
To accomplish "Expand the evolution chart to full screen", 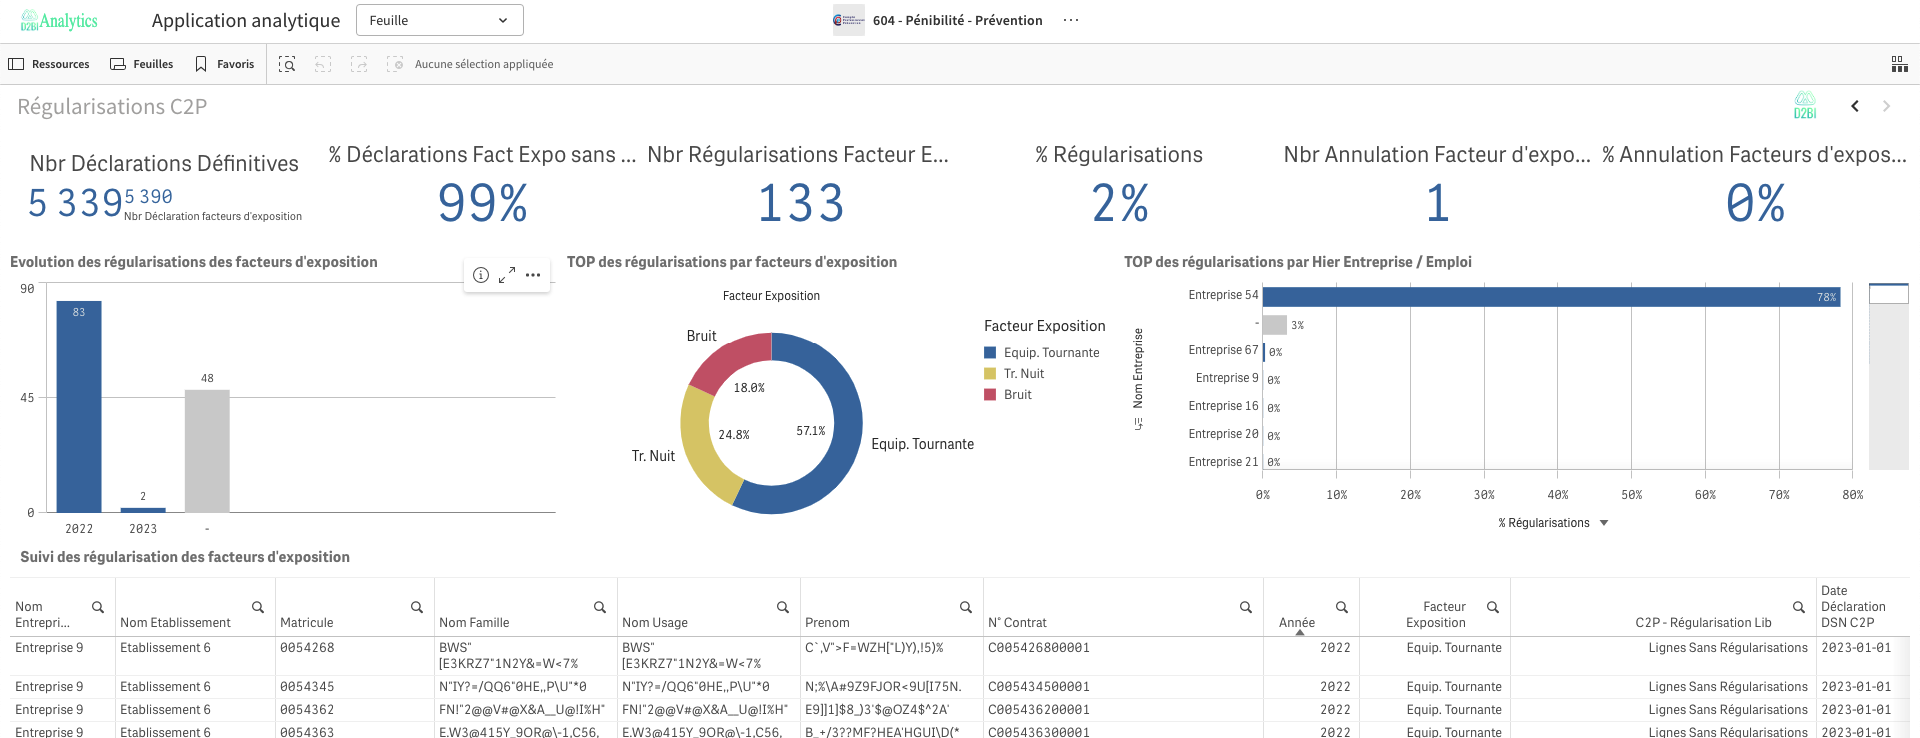I will pos(507,275).
